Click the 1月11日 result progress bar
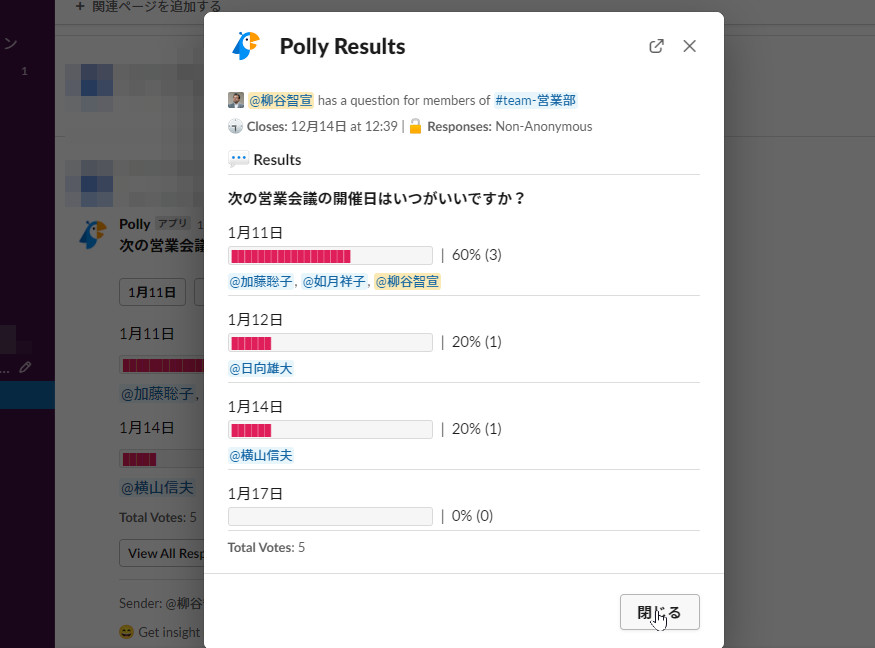The width and height of the screenshot is (875, 648). tap(330, 255)
